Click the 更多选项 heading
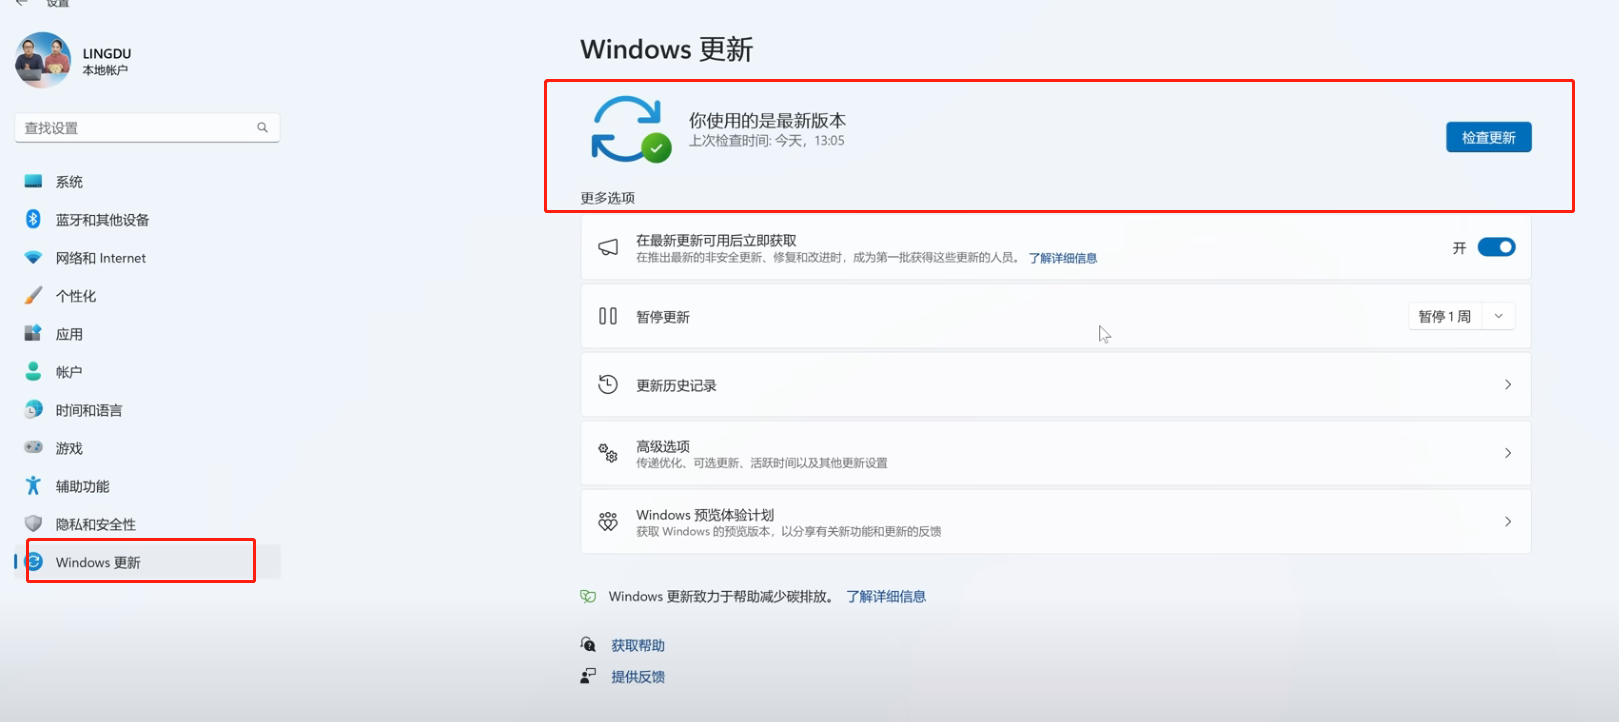The width and height of the screenshot is (1619, 722). [x=608, y=198]
